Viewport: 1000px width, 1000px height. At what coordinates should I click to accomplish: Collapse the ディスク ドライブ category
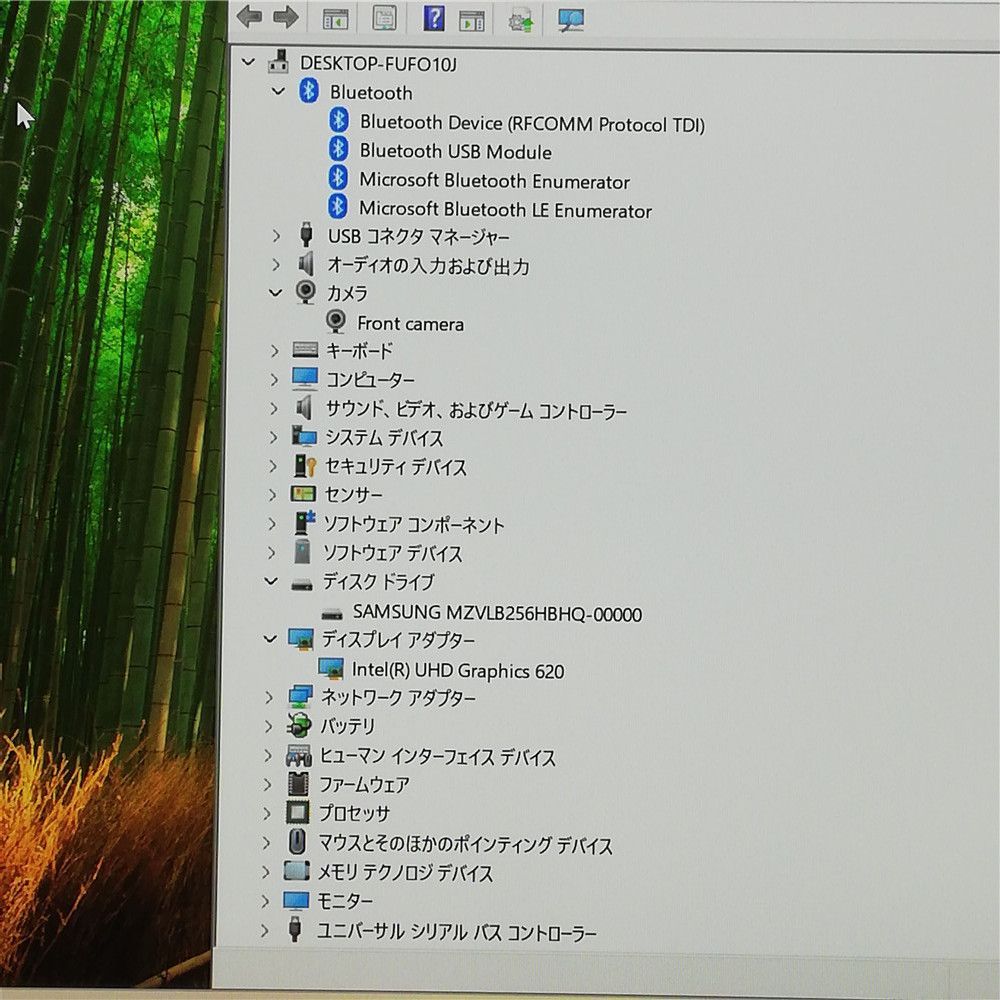(272, 581)
